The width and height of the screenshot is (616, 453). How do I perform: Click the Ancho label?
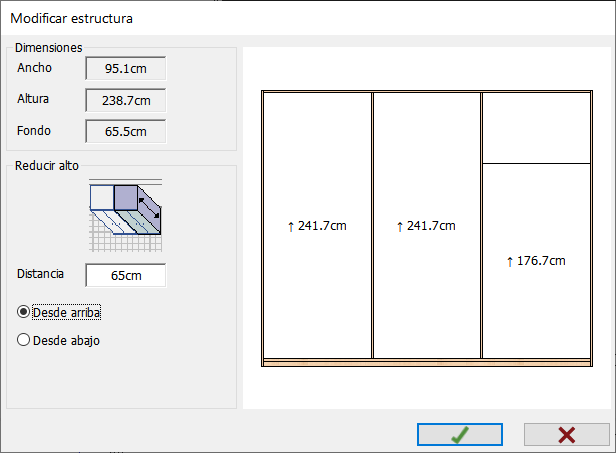pos(34,68)
